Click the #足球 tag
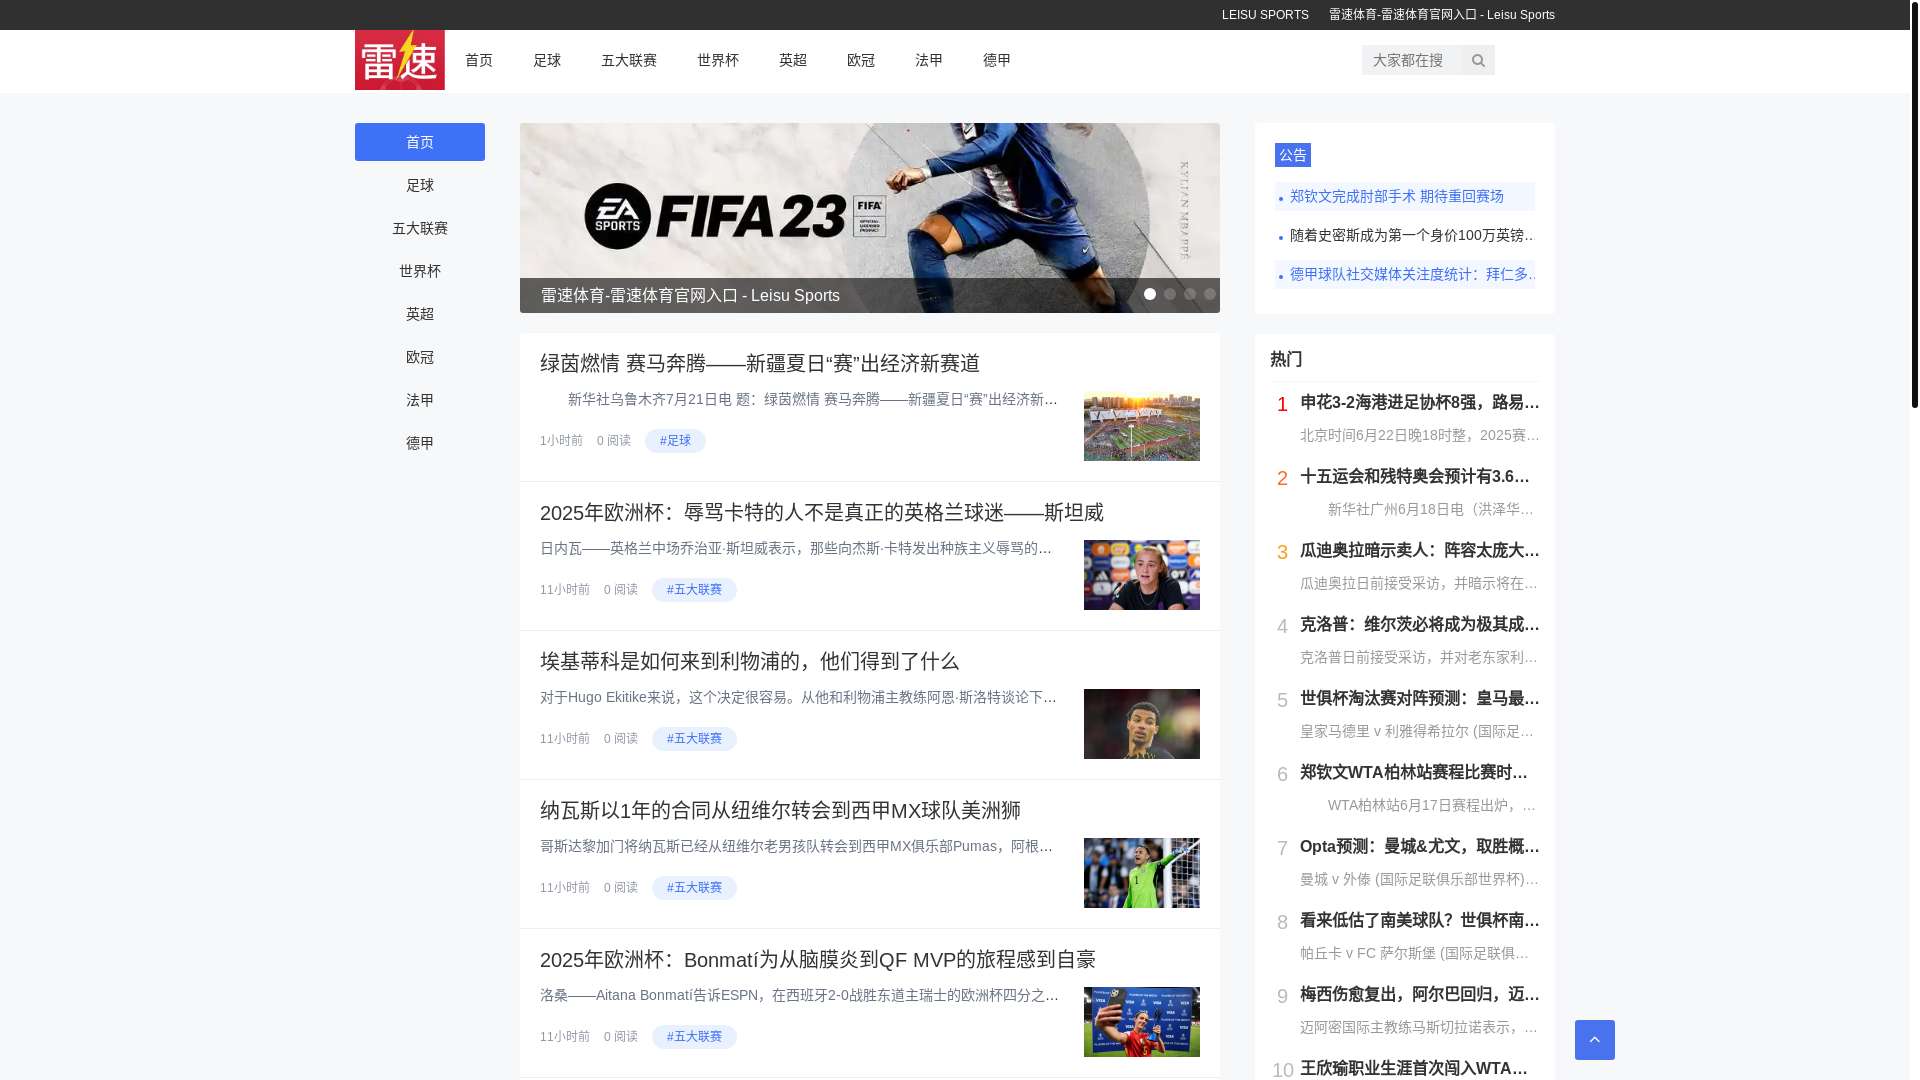This screenshot has height=1080, width=1920. pyautogui.click(x=675, y=441)
